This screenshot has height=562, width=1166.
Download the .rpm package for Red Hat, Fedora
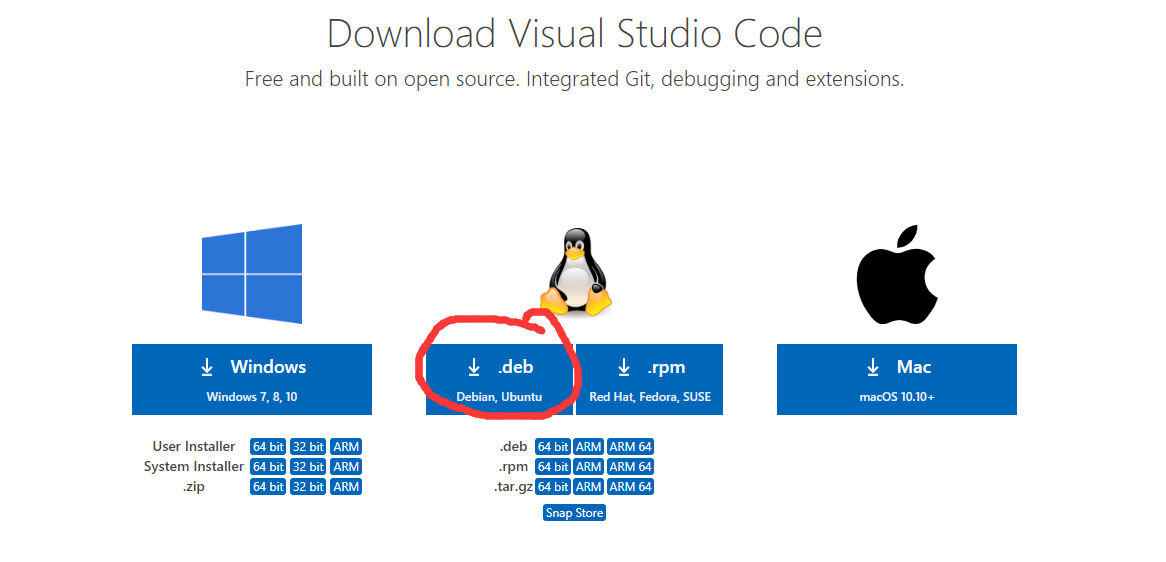(x=650, y=379)
